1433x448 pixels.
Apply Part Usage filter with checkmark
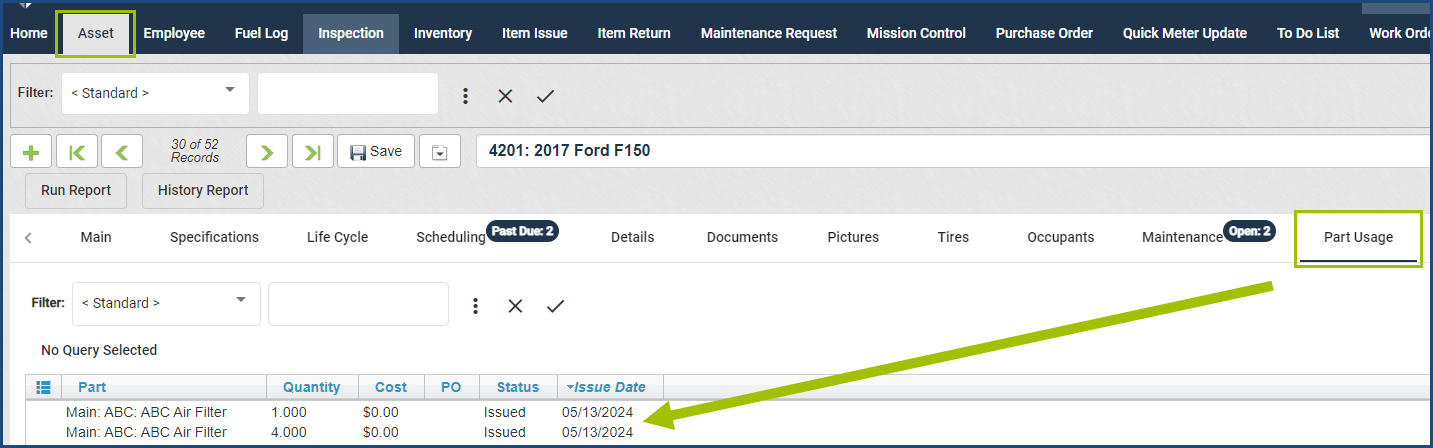[555, 306]
